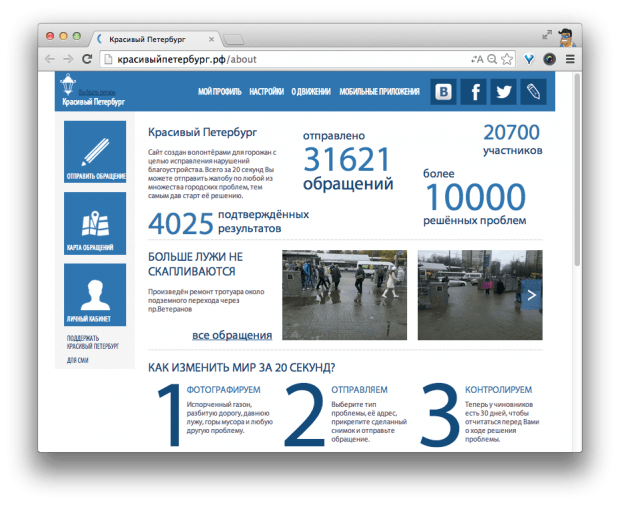Open the map tile 'Карта обращений'
Image resolution: width=620 pixels, height=505 pixels.
(95, 224)
